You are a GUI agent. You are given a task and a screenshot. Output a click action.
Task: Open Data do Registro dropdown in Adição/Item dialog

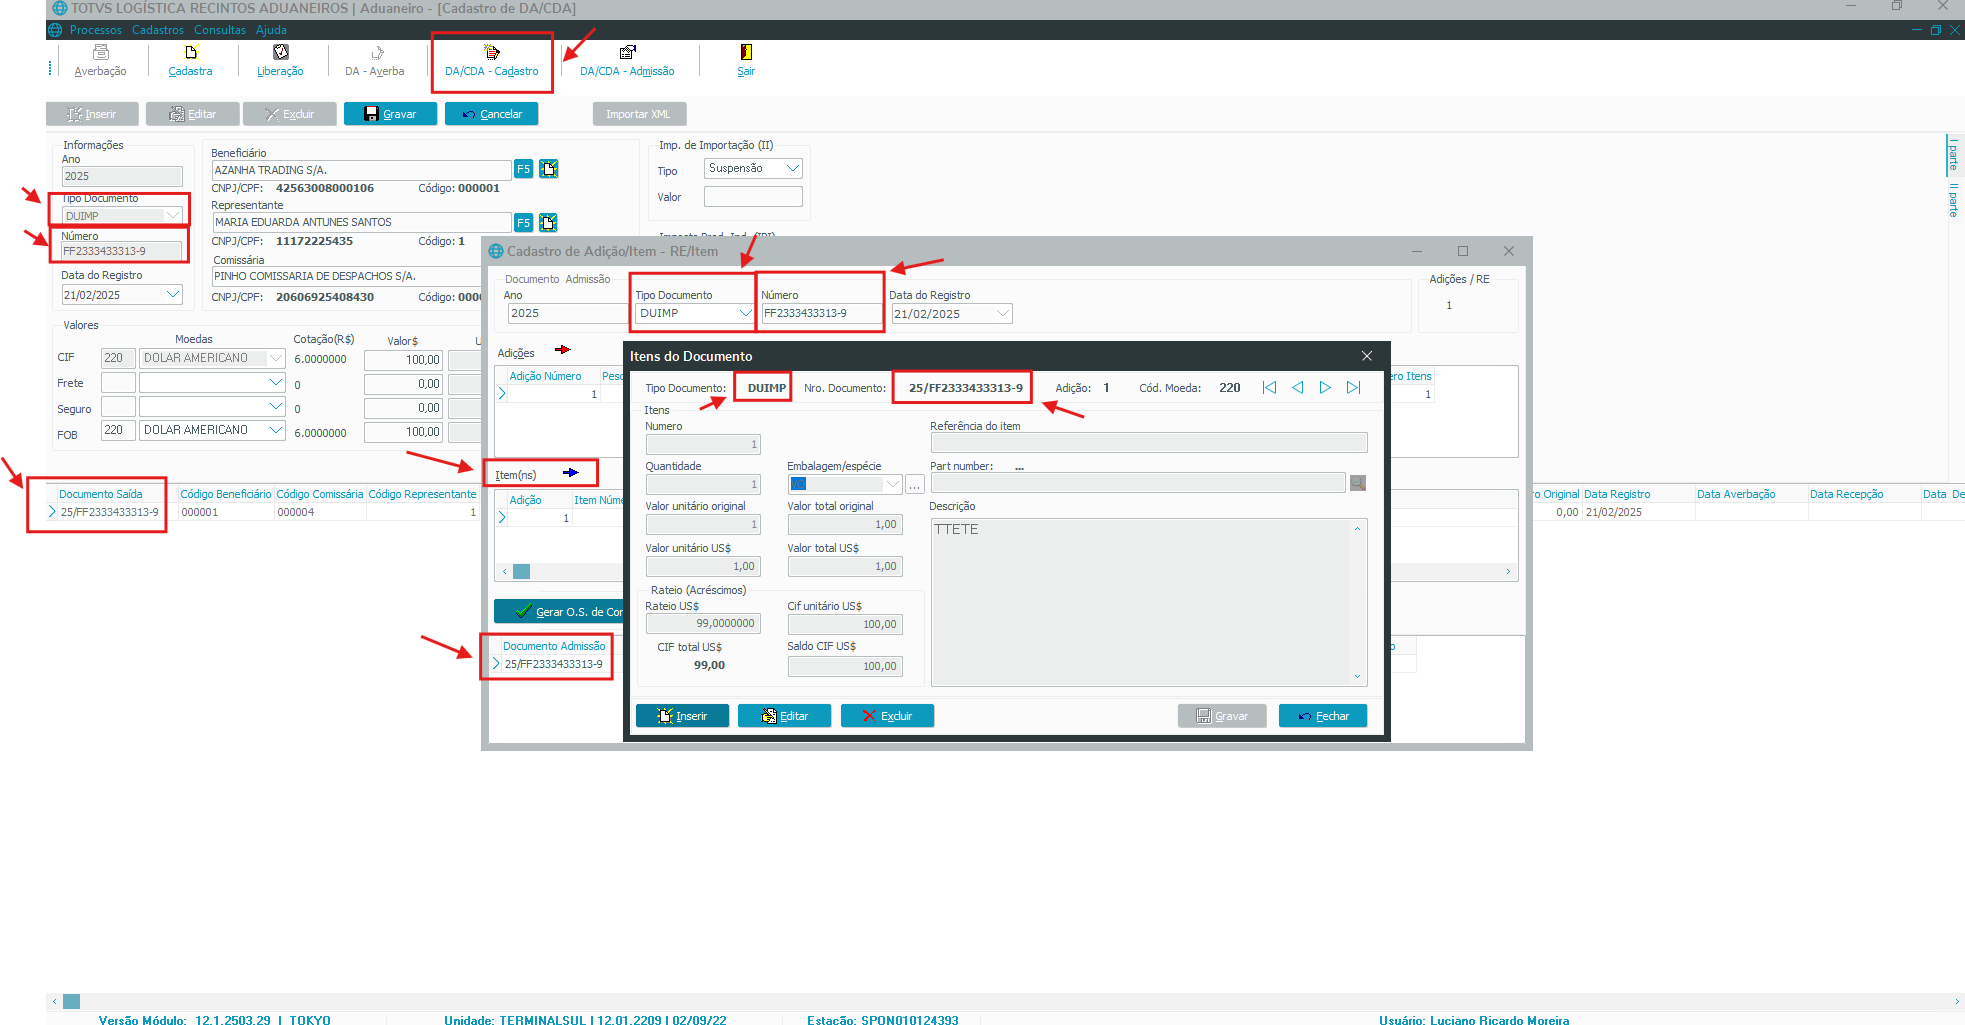pyautogui.click(x=1003, y=313)
